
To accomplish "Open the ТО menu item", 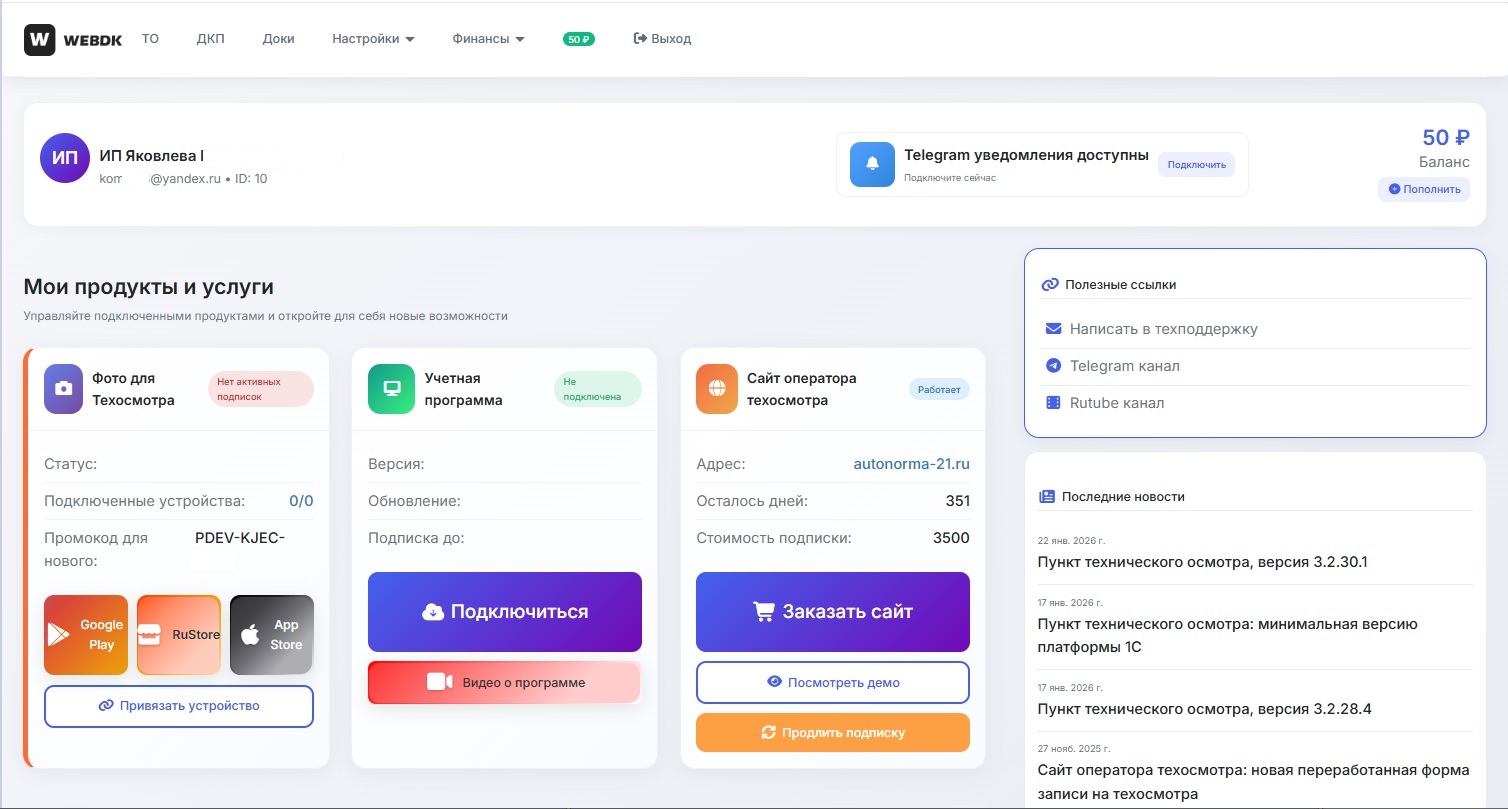I will 150,39.
